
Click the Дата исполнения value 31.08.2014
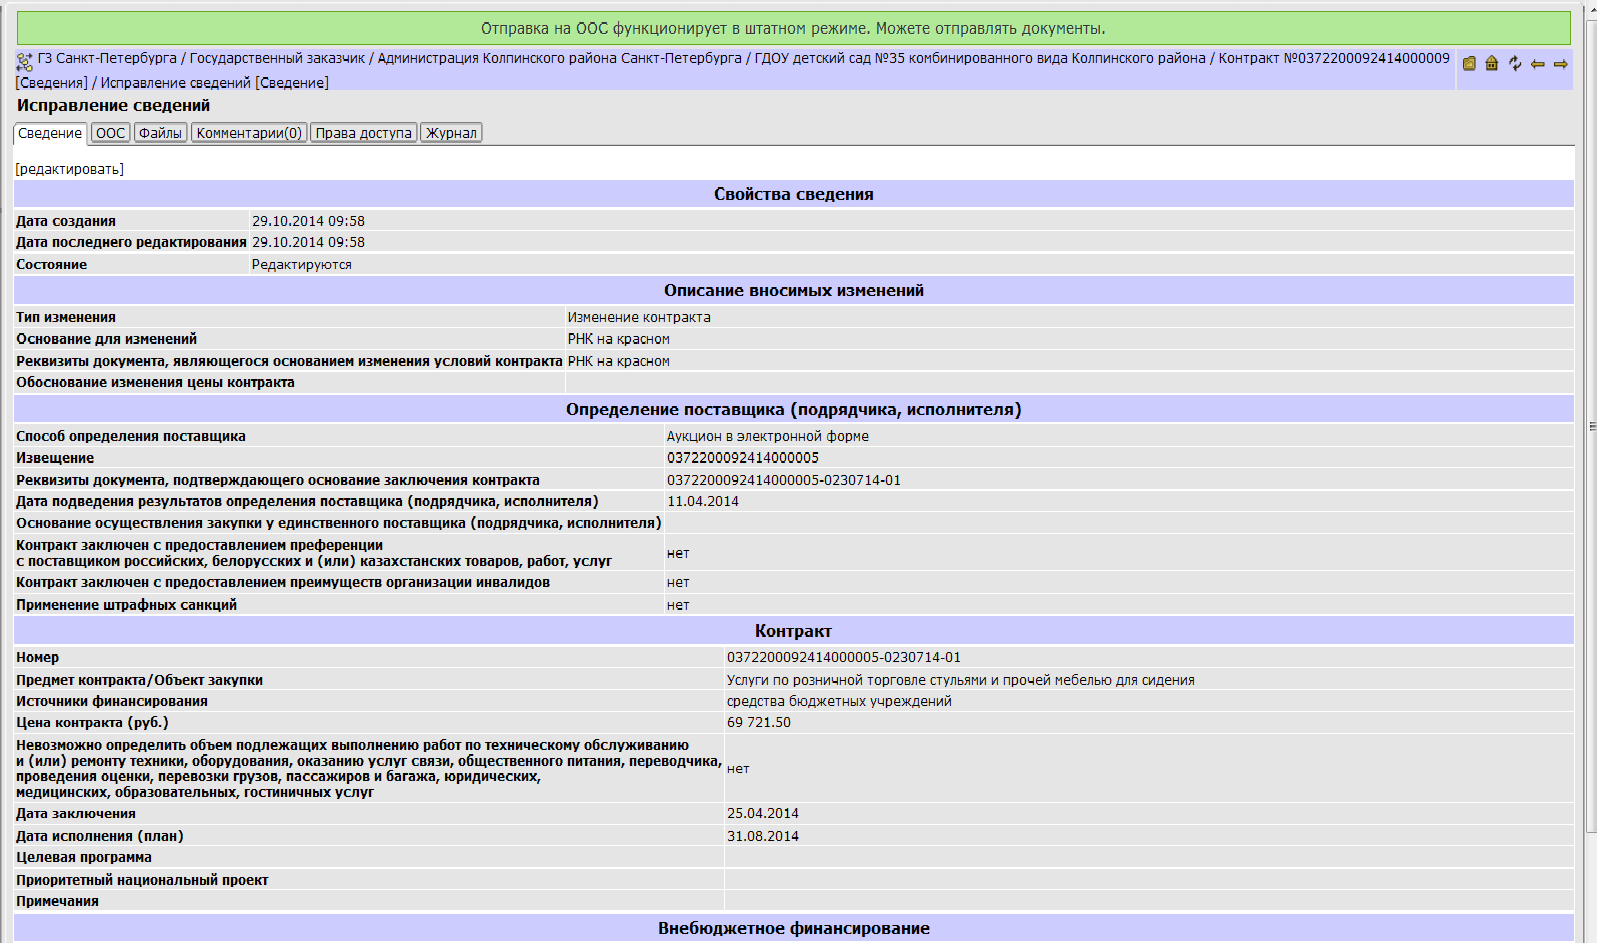(x=763, y=836)
